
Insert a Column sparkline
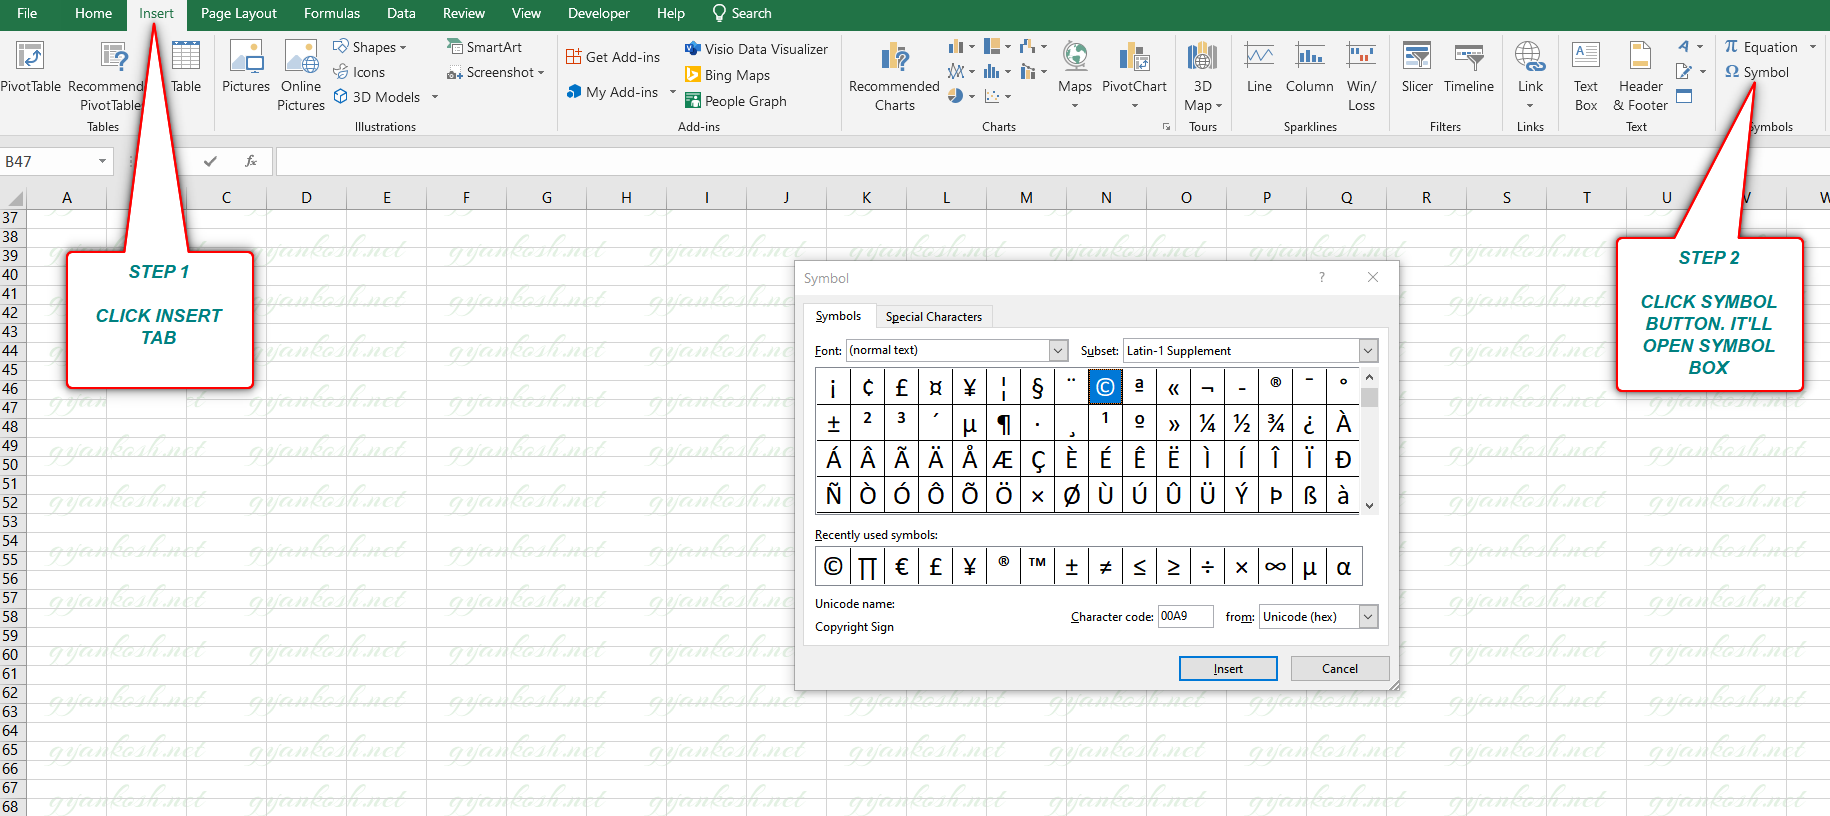(x=1309, y=67)
